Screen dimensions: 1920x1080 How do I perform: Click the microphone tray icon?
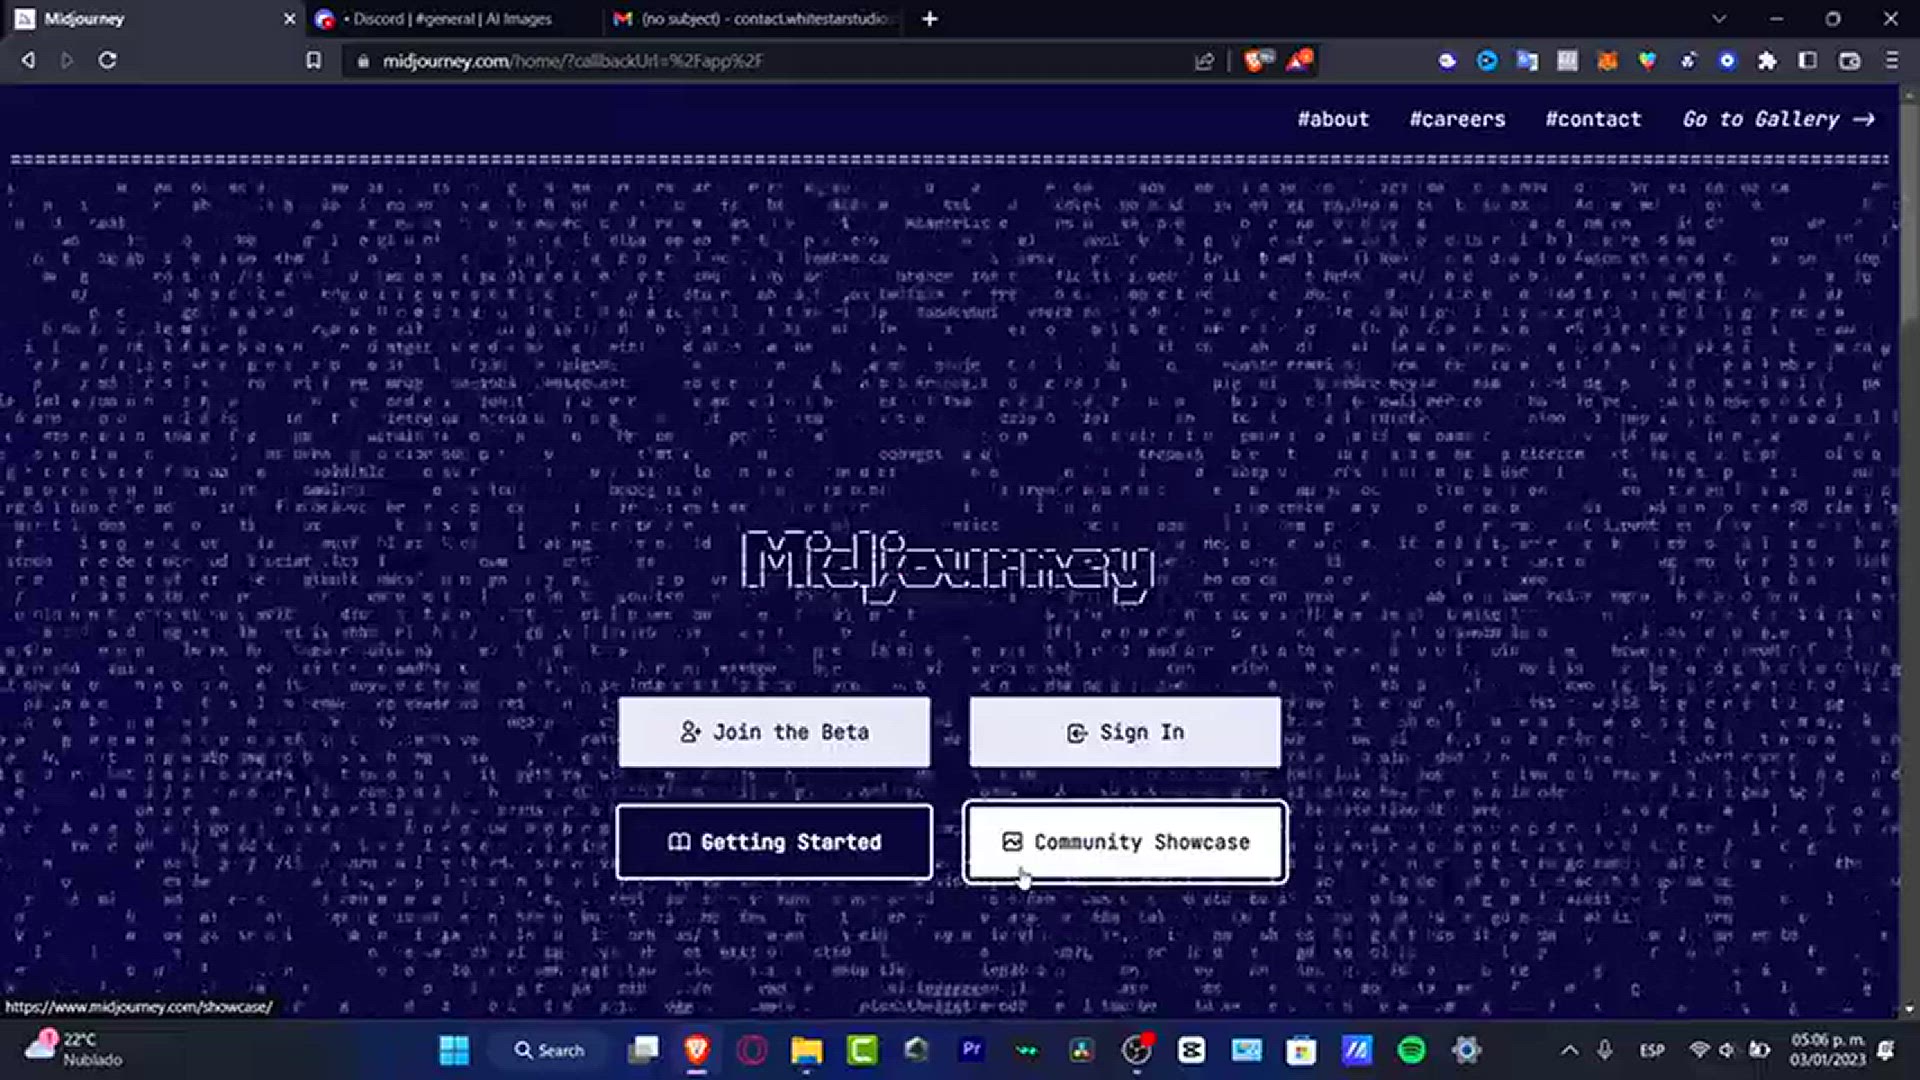[x=1604, y=1050]
